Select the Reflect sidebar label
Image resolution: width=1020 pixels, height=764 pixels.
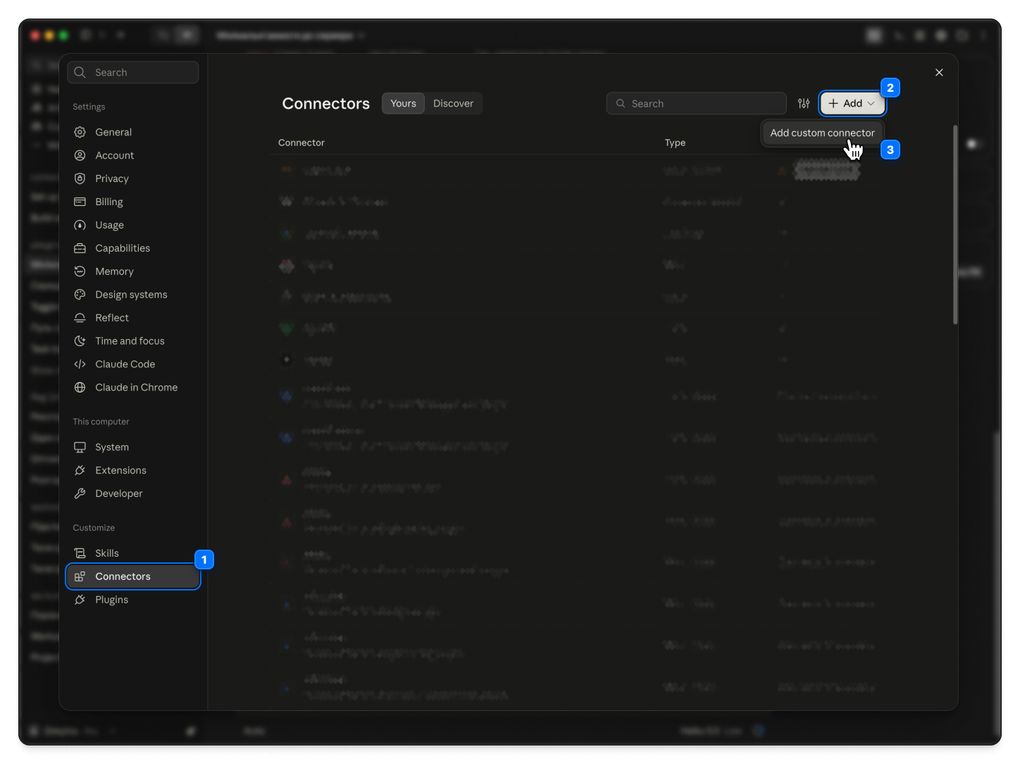click(112, 318)
